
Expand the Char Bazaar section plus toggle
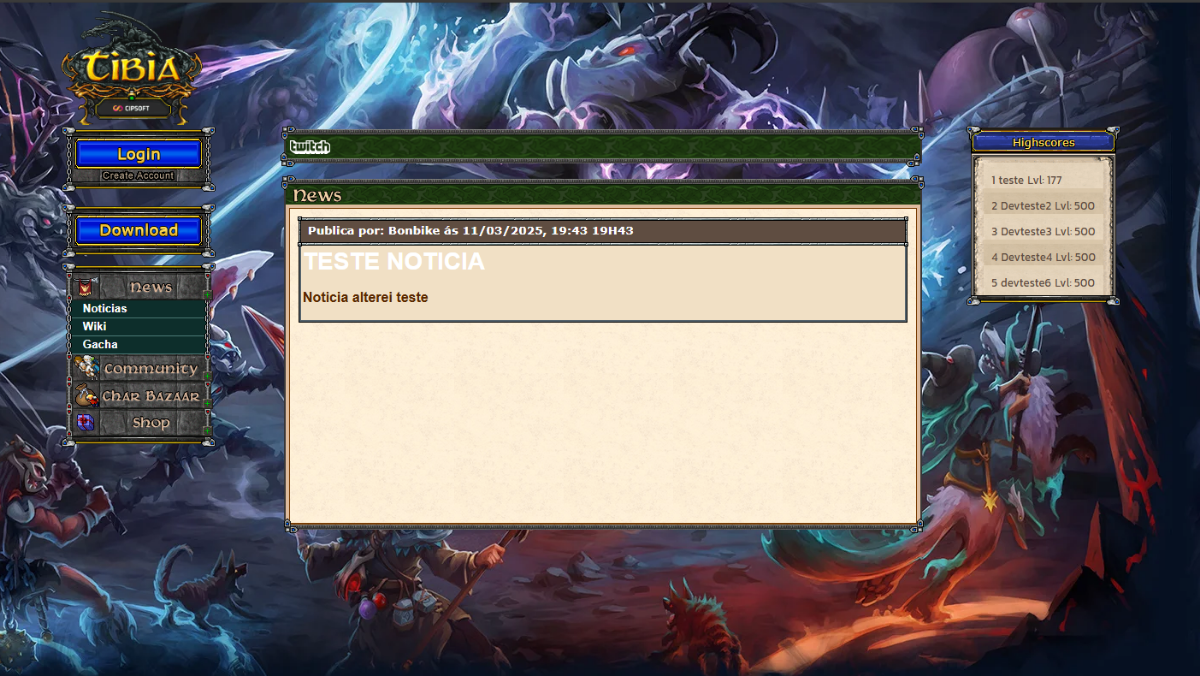click(x=207, y=403)
